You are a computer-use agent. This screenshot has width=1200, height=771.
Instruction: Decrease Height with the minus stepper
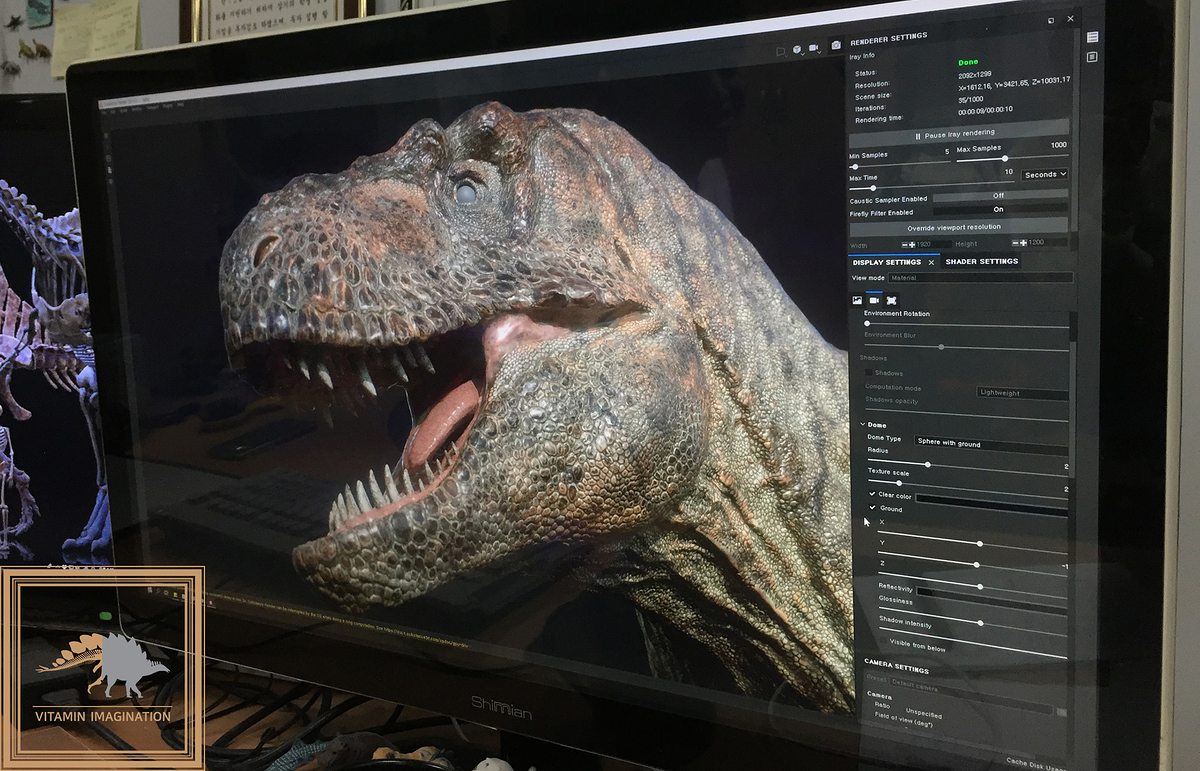tap(1014, 243)
